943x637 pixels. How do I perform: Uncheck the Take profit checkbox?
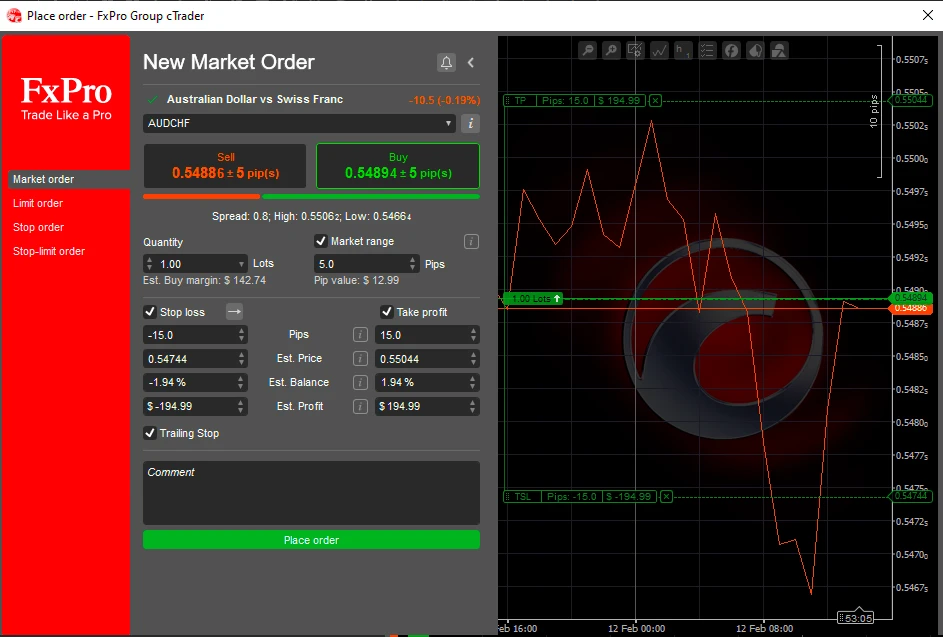click(387, 311)
